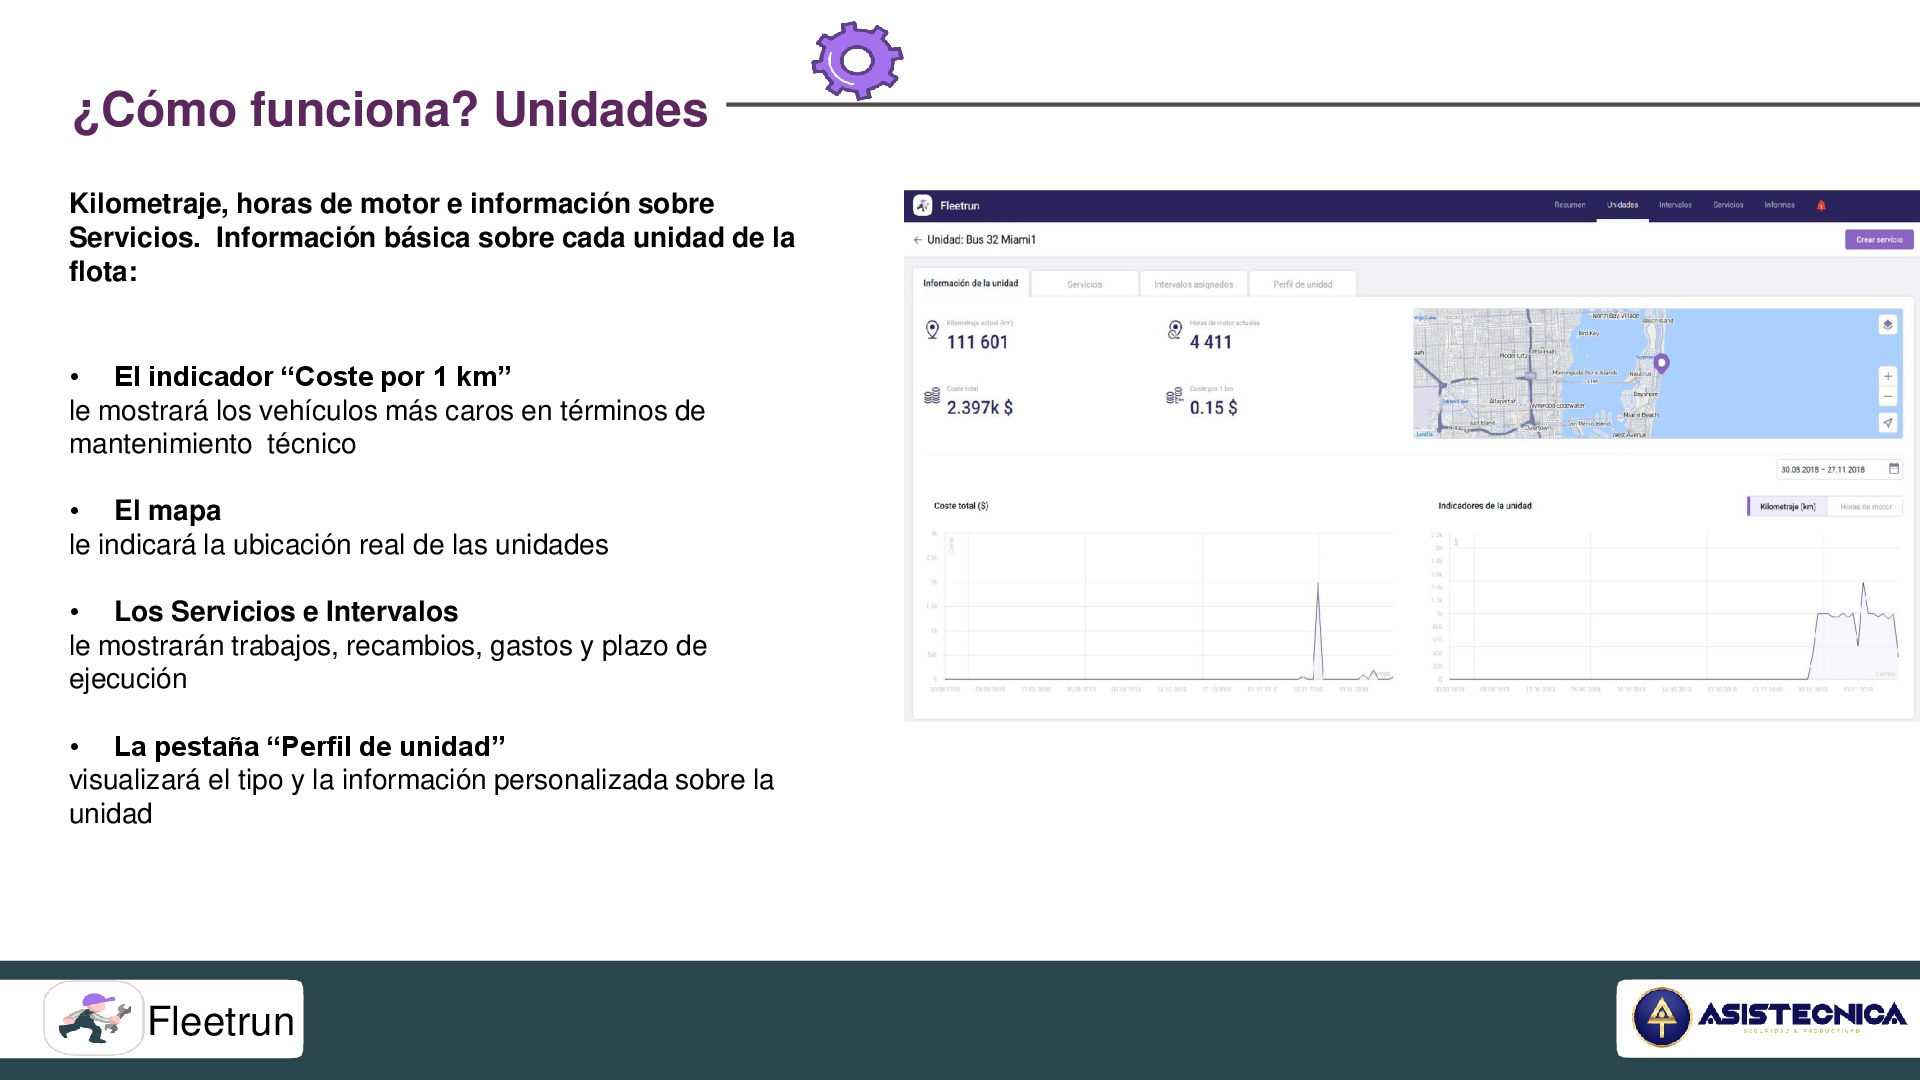
Task: Click the Fleetrun logo in app header
Action: point(923,205)
